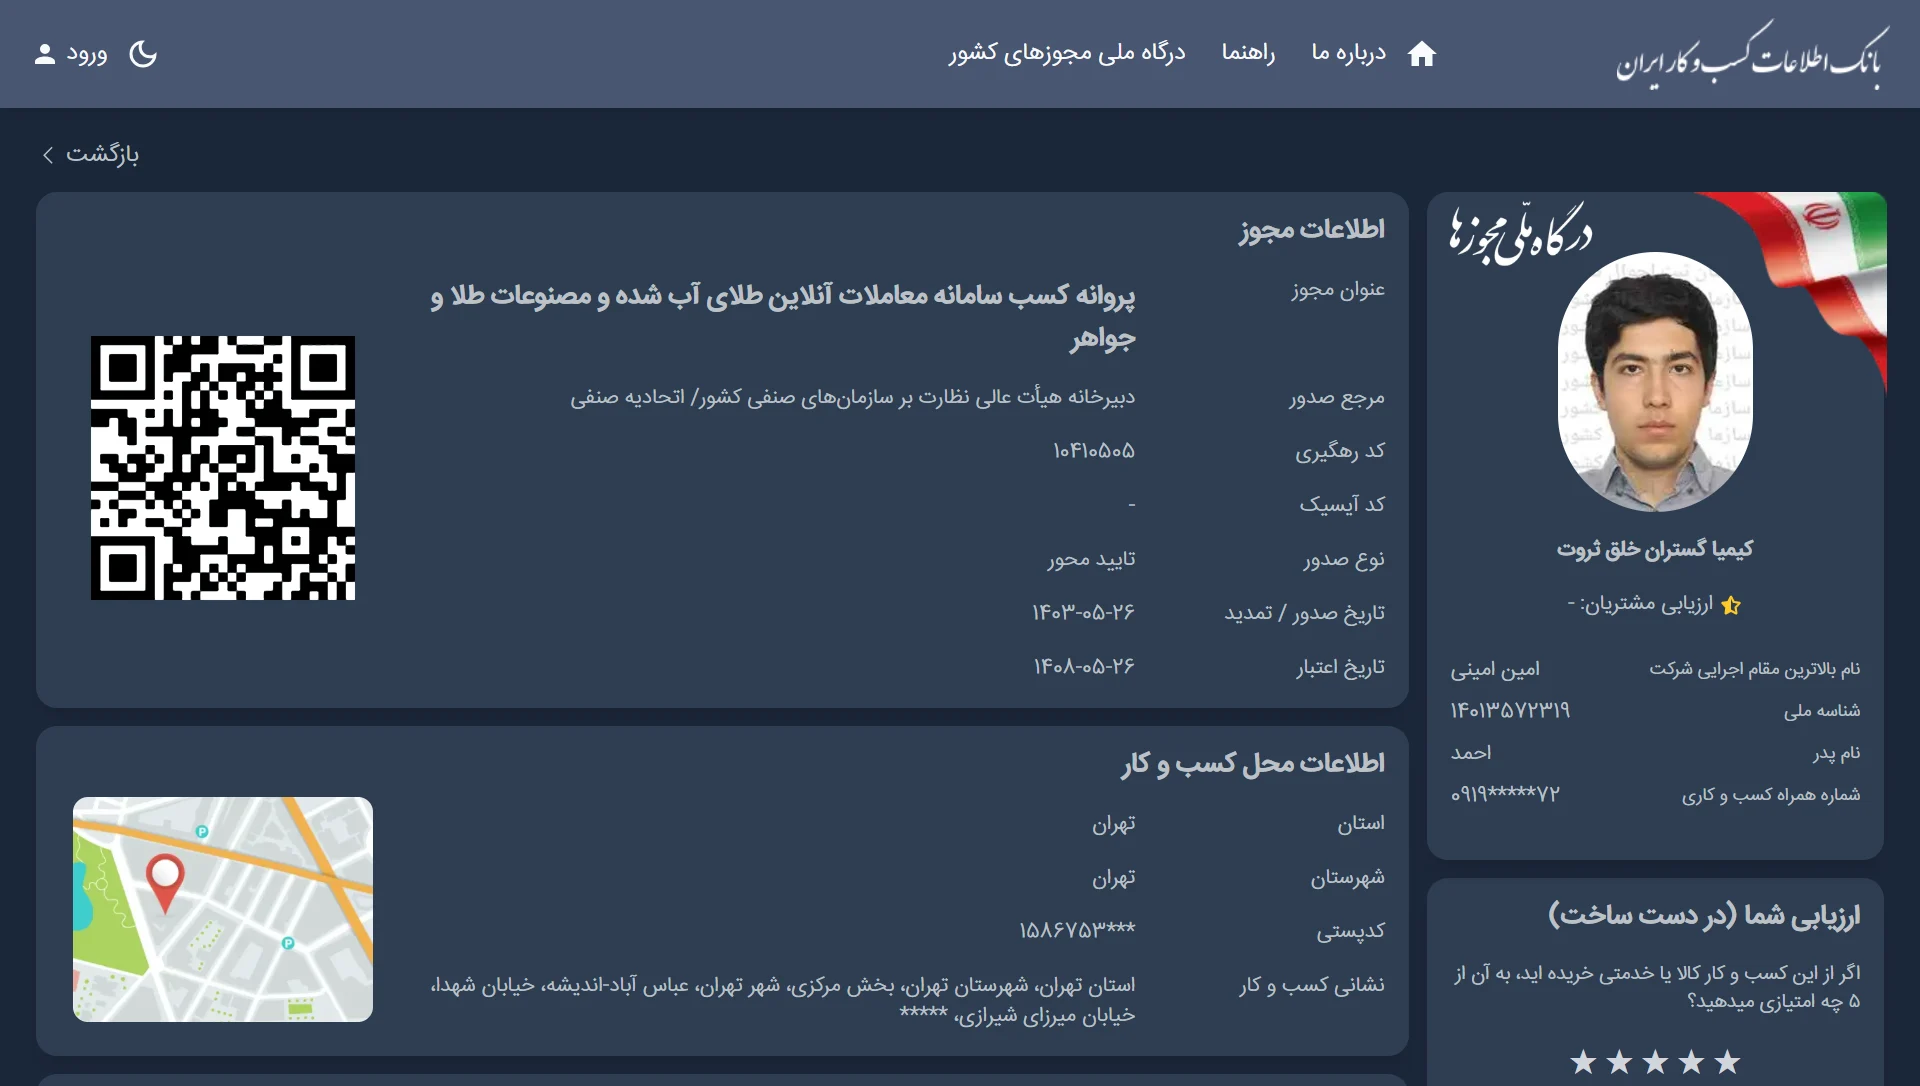1920x1086 pixels.
Task: Click father name احمد
Action: 1471,752
